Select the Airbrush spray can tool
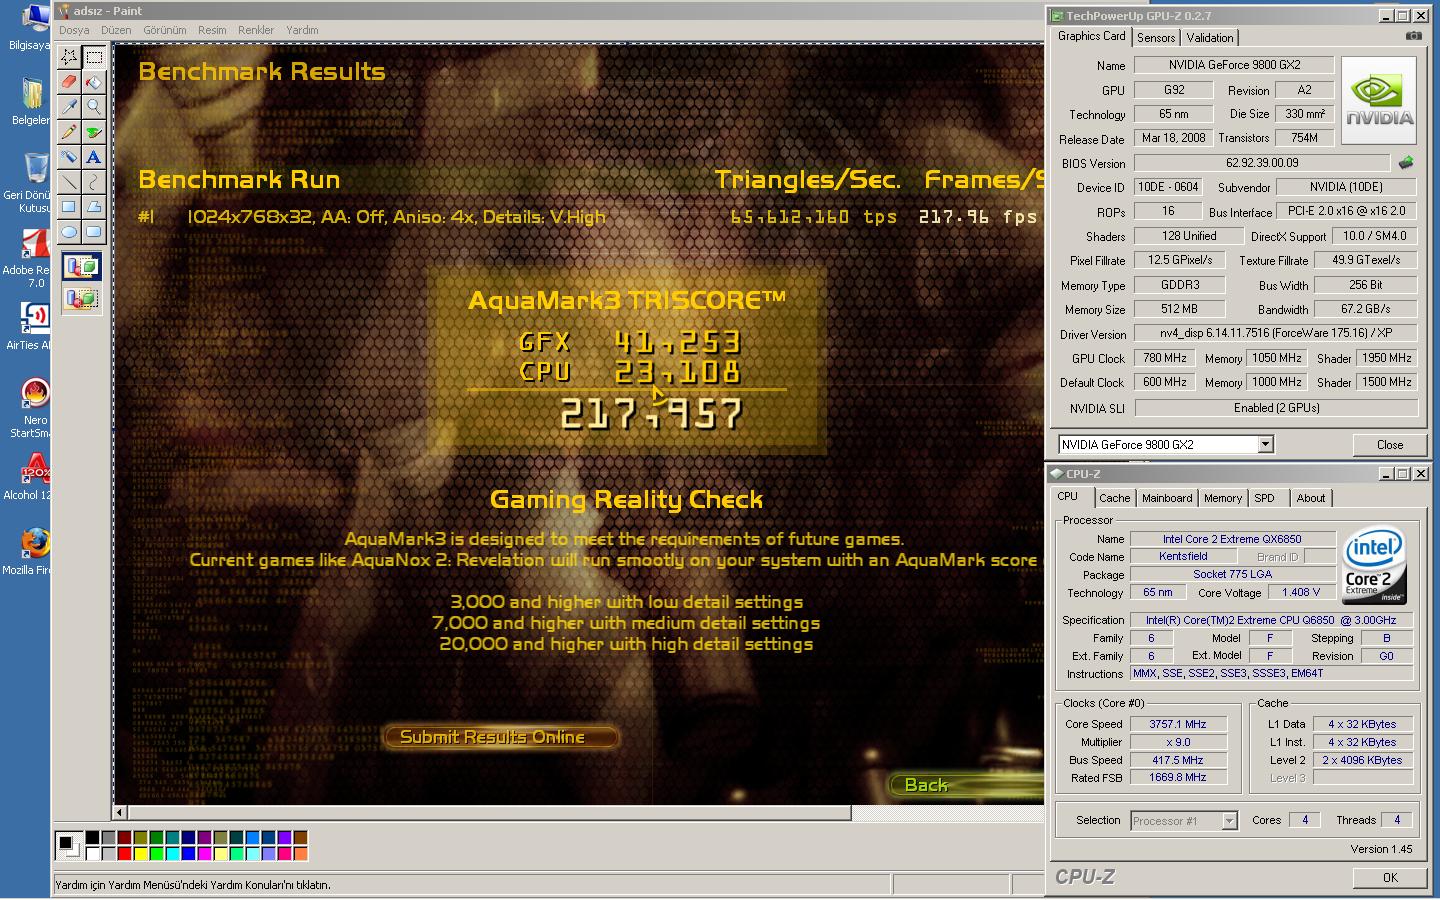The width and height of the screenshot is (1440, 900). 69,156
